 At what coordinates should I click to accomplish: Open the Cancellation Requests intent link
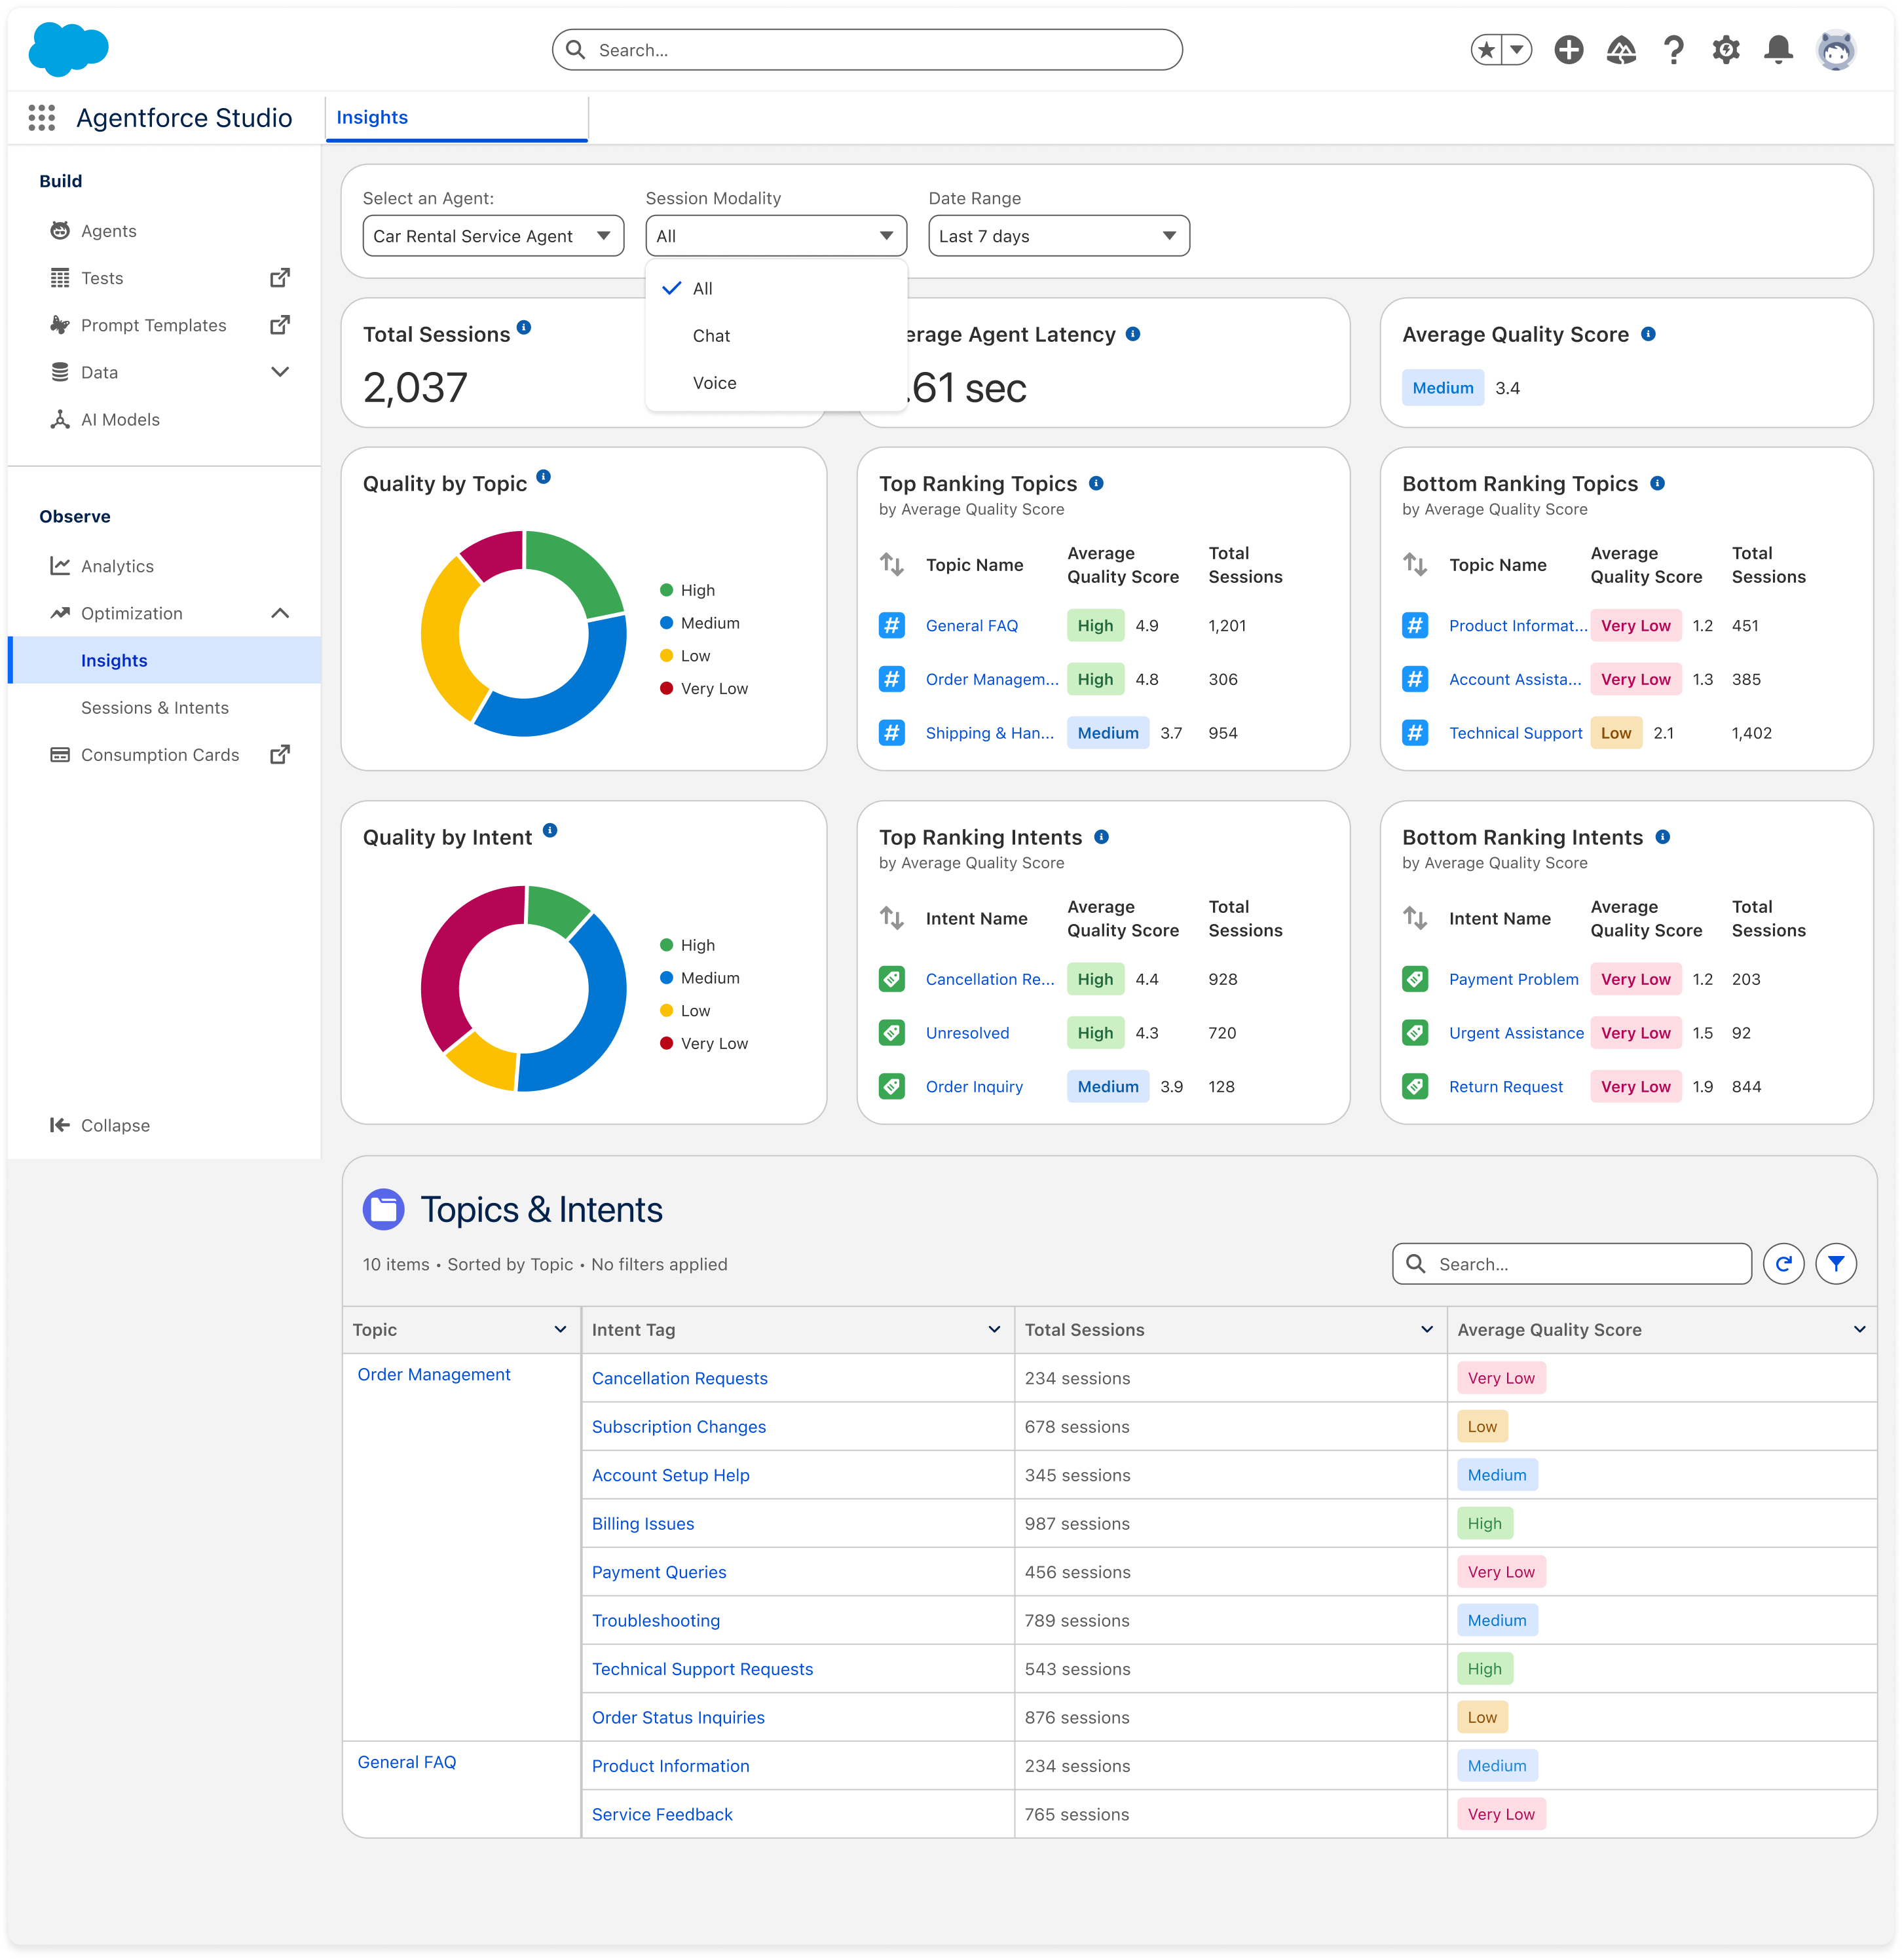[679, 1378]
